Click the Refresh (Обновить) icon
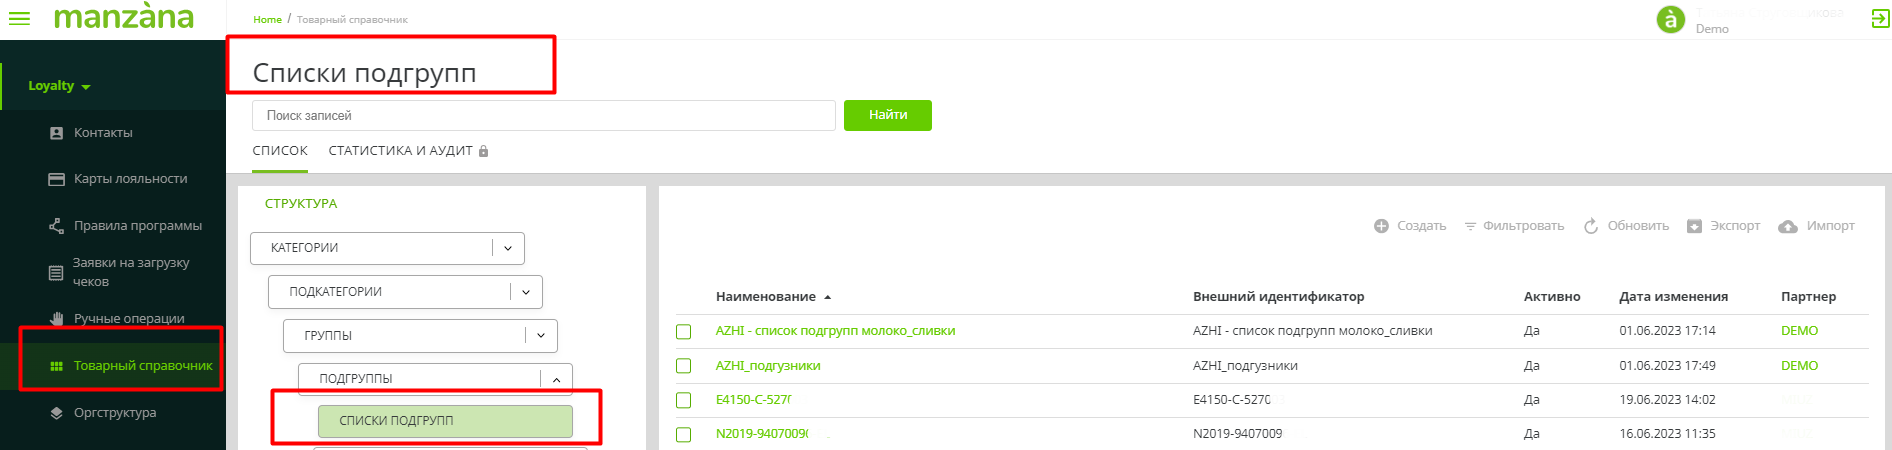The image size is (1892, 450). [x=1591, y=226]
